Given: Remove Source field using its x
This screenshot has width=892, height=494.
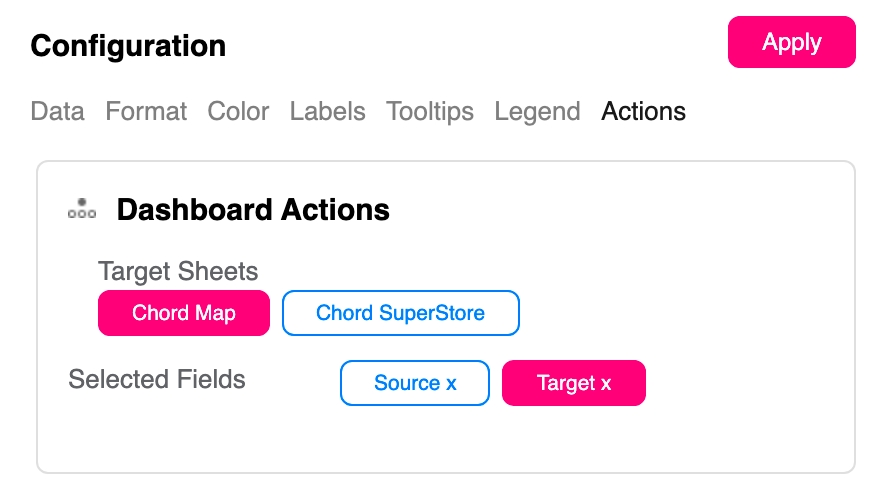Looking at the screenshot, I should coord(452,383).
